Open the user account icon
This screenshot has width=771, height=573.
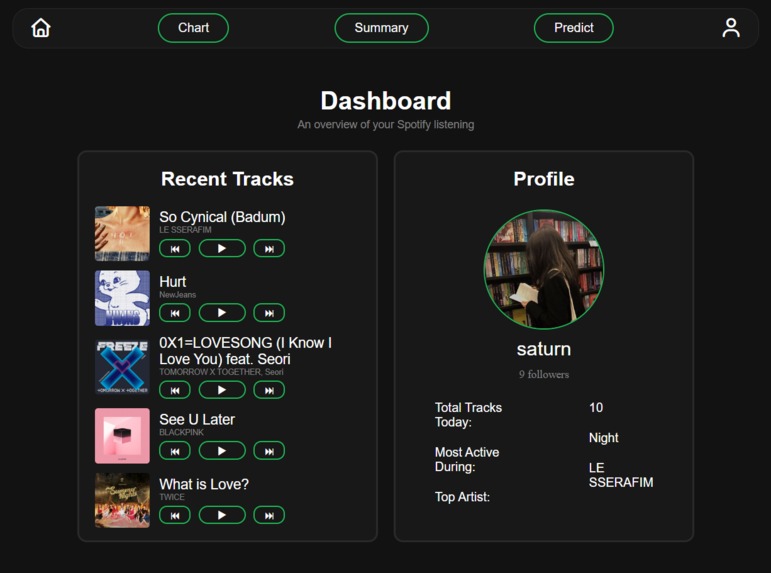[x=731, y=28]
